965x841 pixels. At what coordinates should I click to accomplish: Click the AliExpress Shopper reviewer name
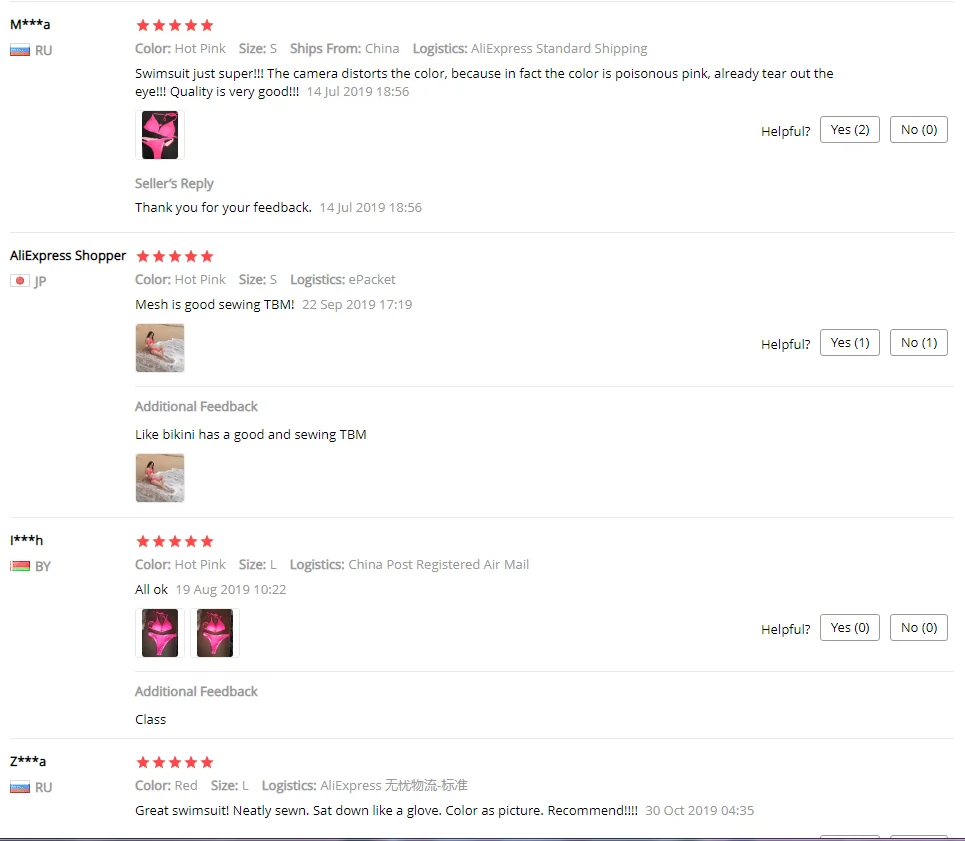tap(68, 255)
